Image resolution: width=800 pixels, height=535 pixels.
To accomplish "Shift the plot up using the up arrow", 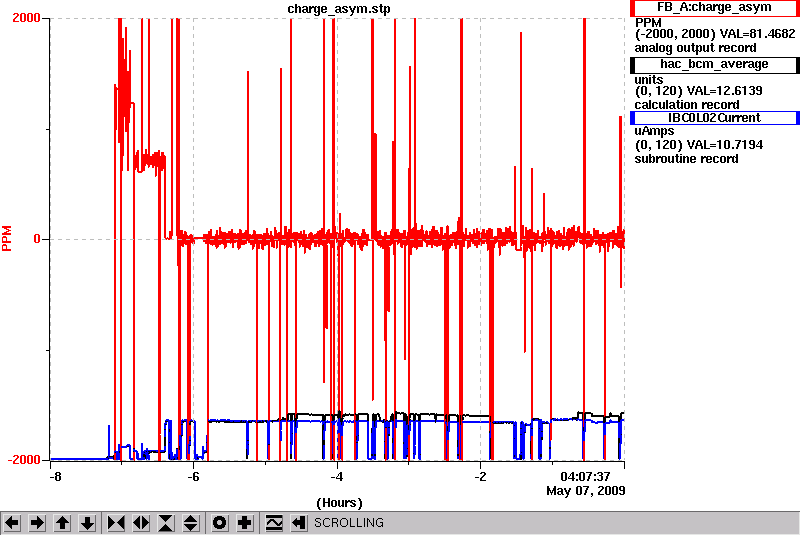I will 62,523.
